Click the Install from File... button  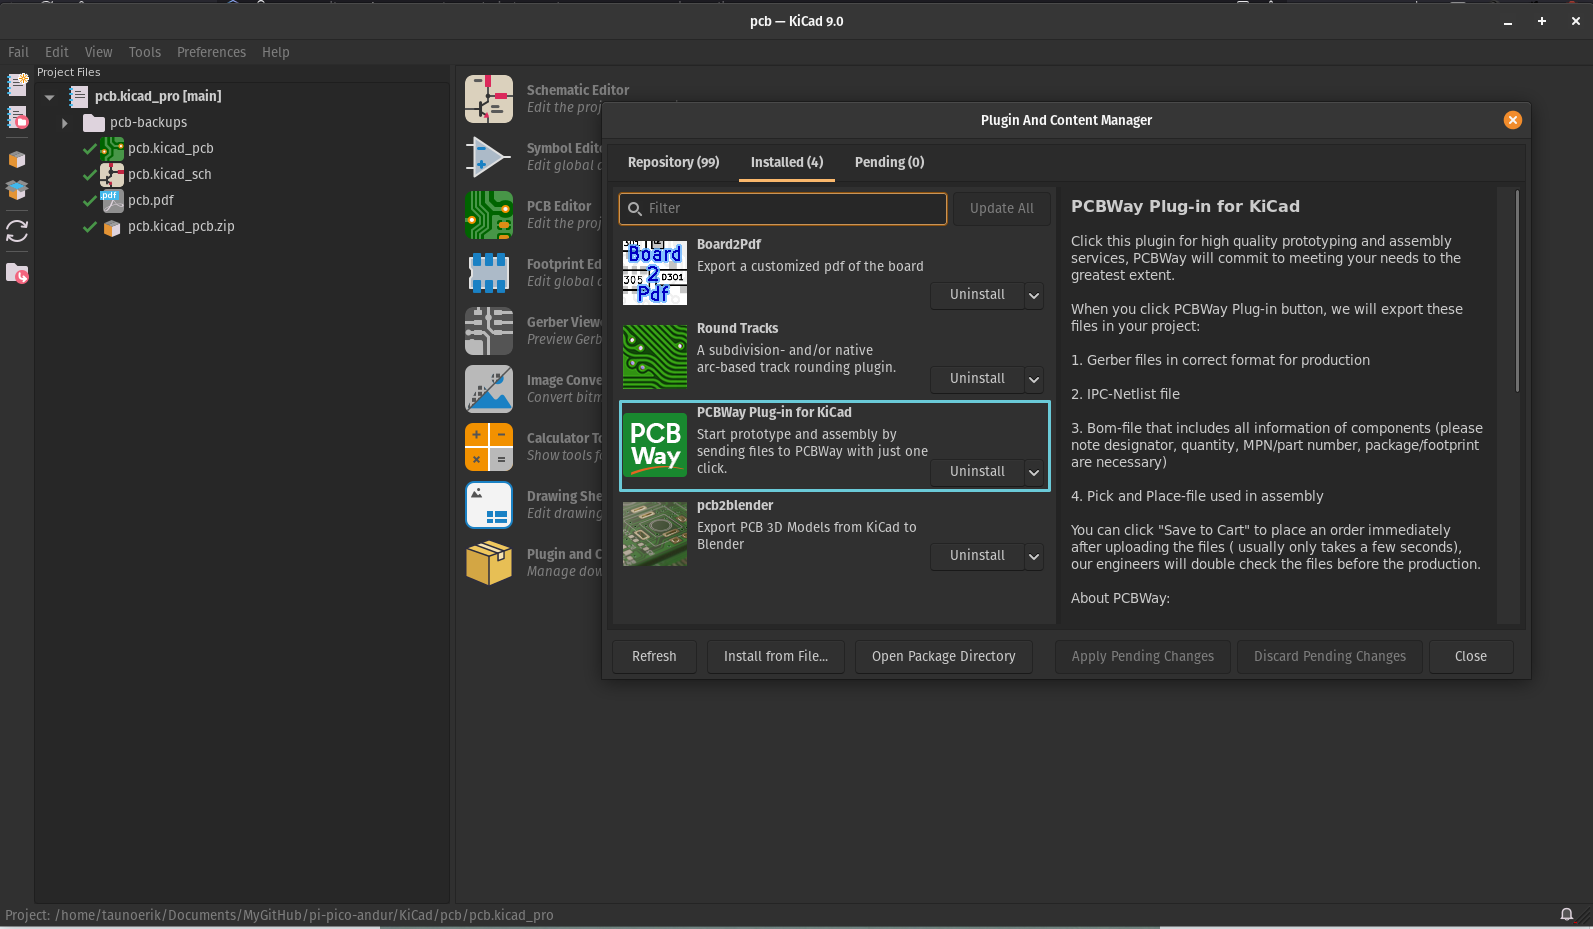pyautogui.click(x=775, y=657)
